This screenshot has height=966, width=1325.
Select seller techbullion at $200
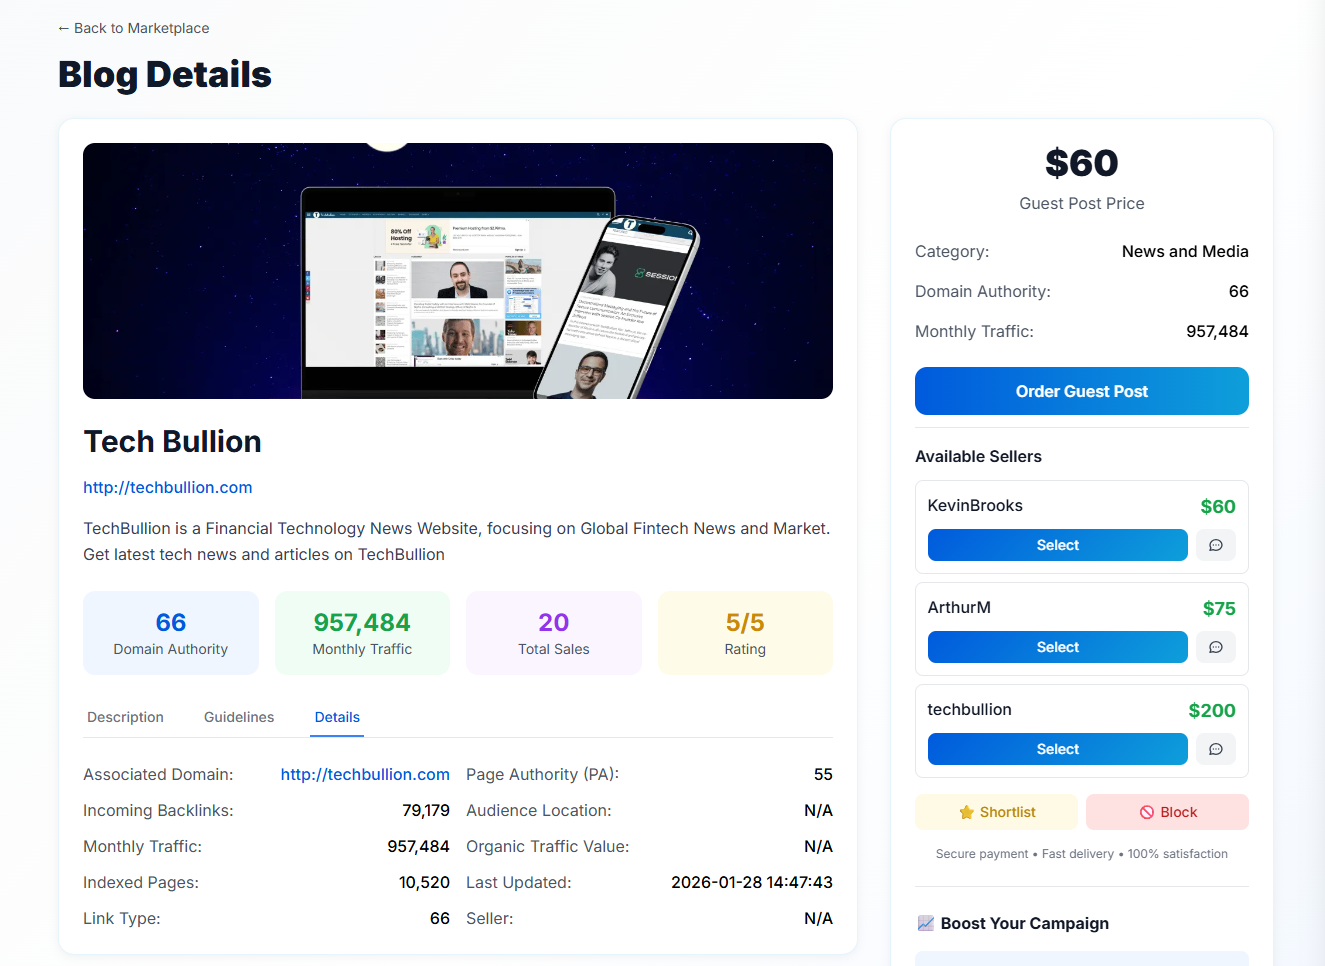point(1057,749)
